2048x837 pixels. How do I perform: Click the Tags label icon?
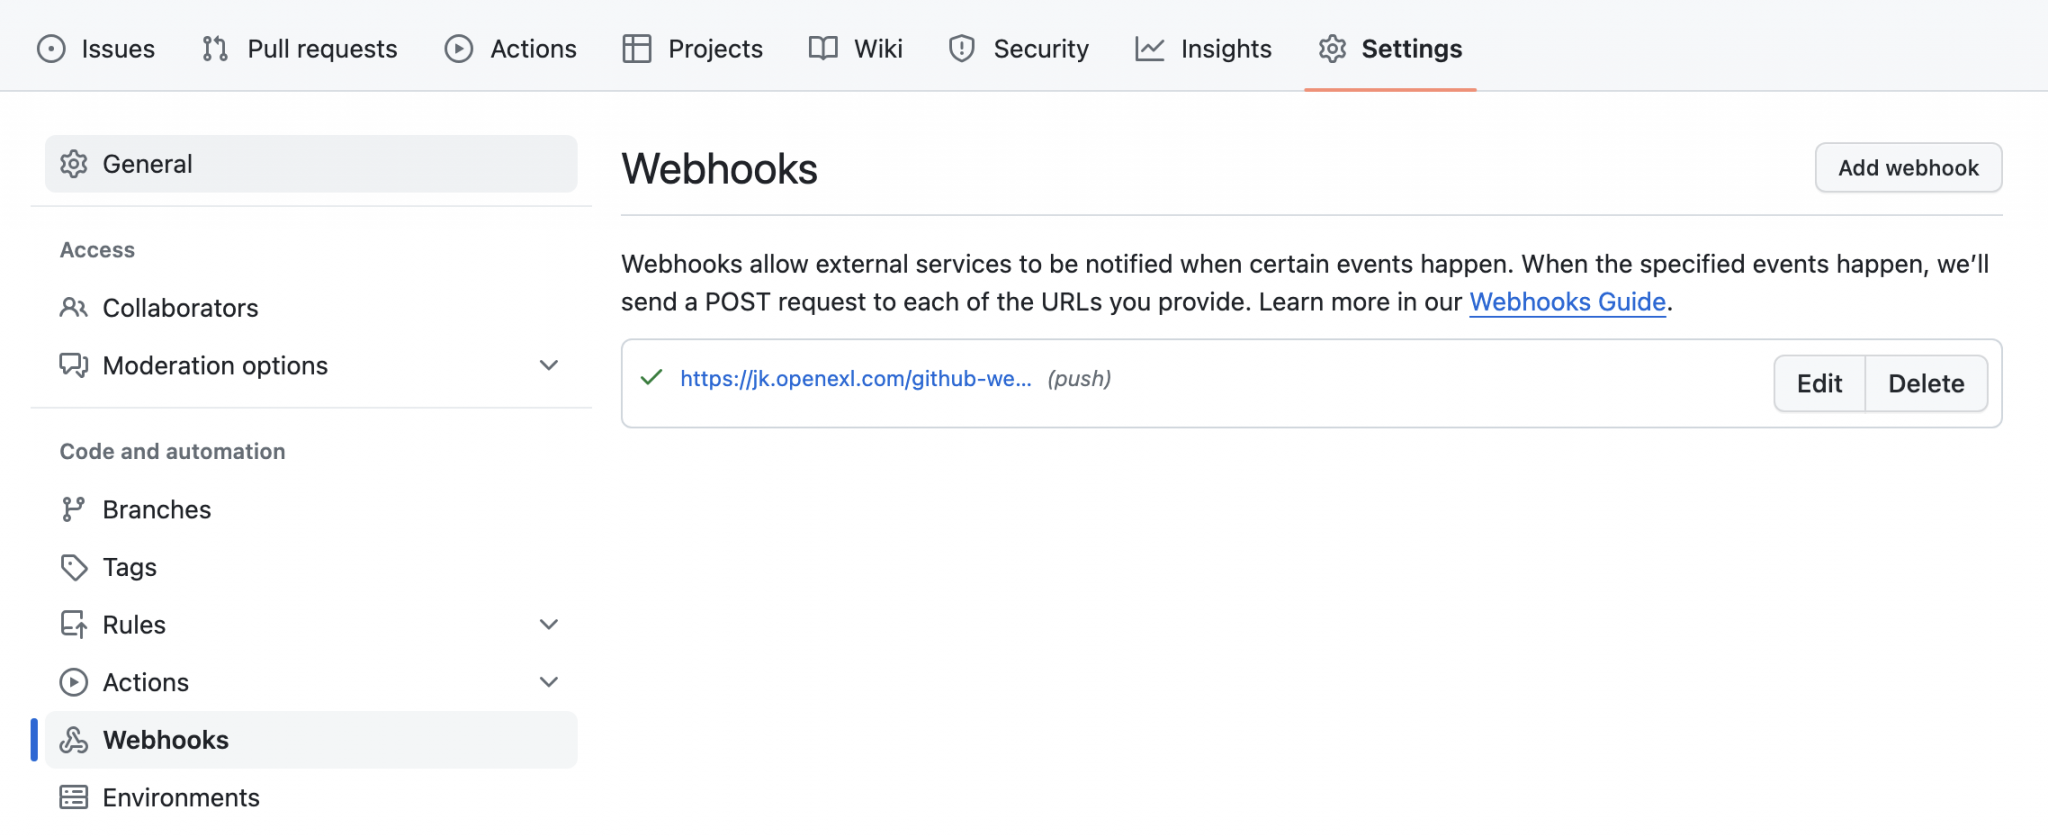[73, 568]
